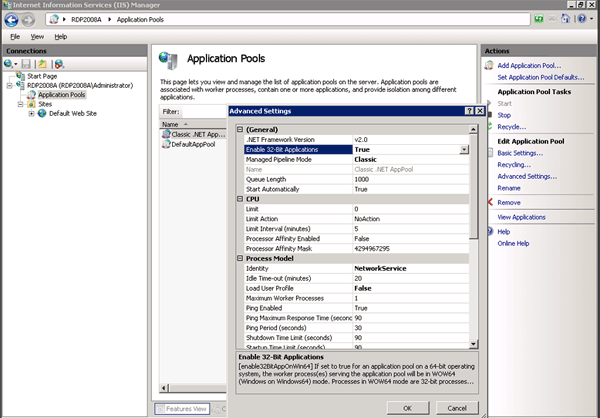Image resolution: width=600 pixels, height=418 pixels.
Task: Open Enable 32-Bit Applications value dropdown
Action: tap(464, 149)
